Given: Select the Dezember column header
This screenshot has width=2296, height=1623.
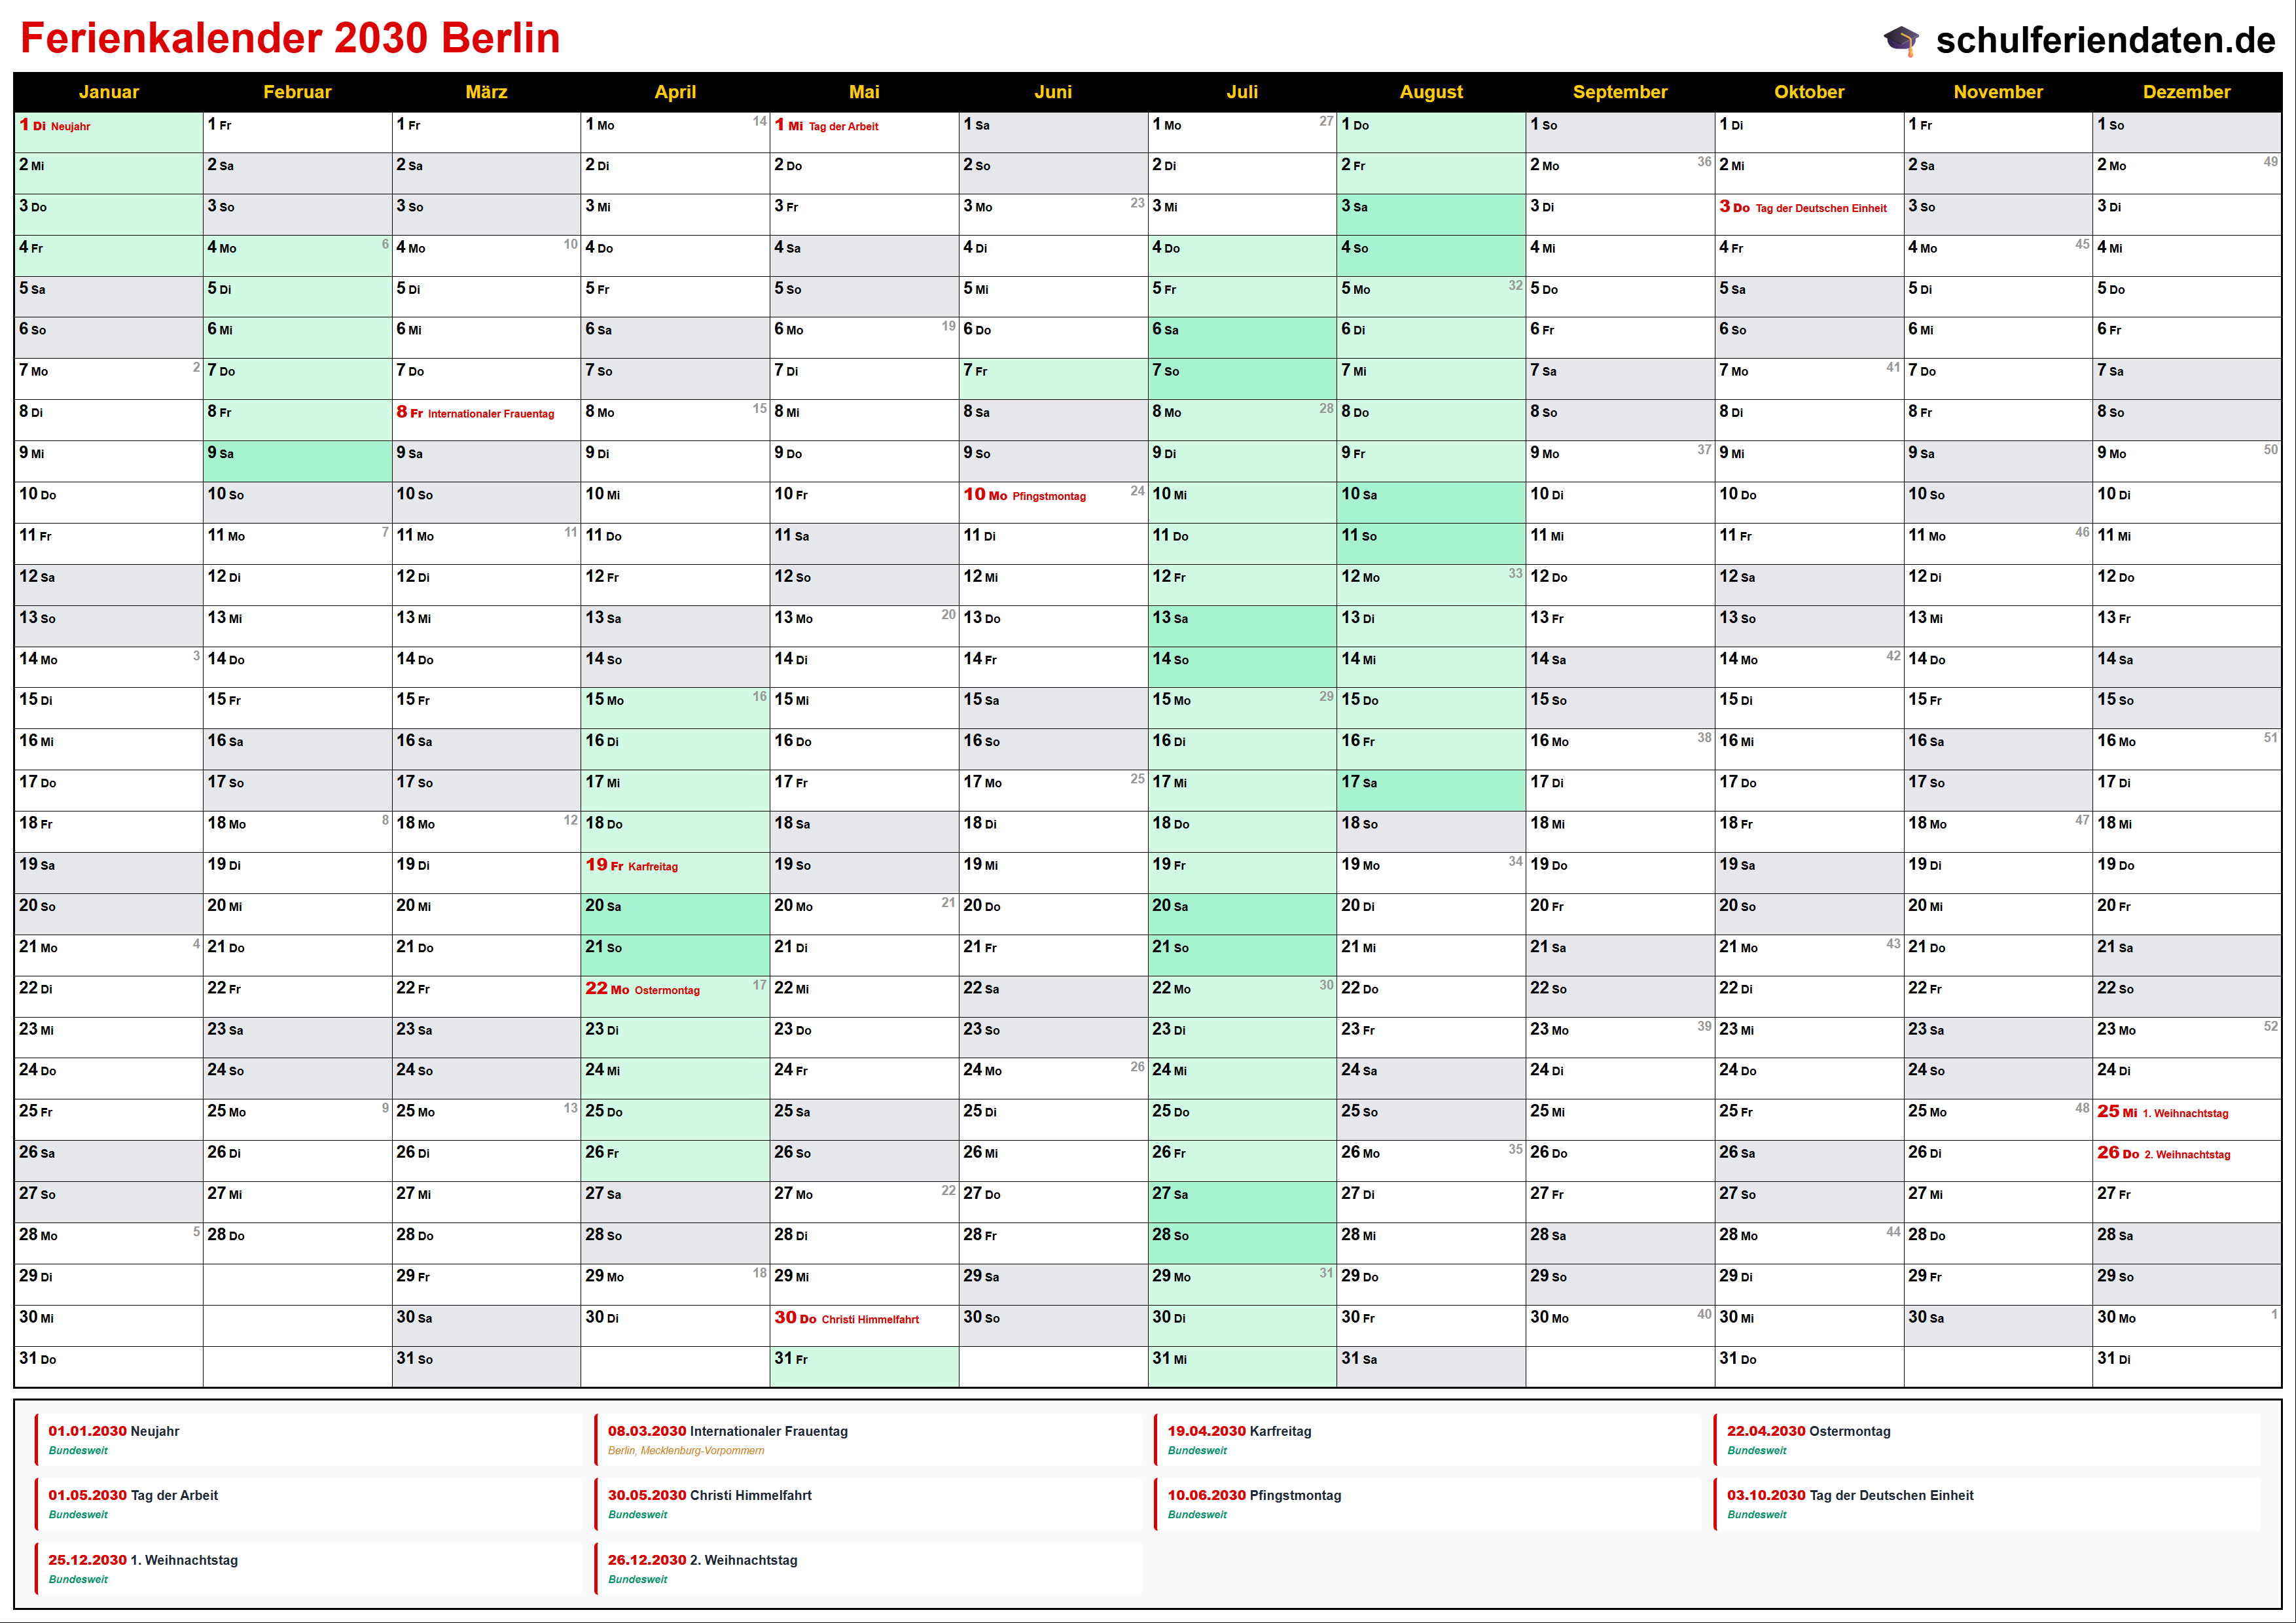Looking at the screenshot, I should click(2186, 92).
